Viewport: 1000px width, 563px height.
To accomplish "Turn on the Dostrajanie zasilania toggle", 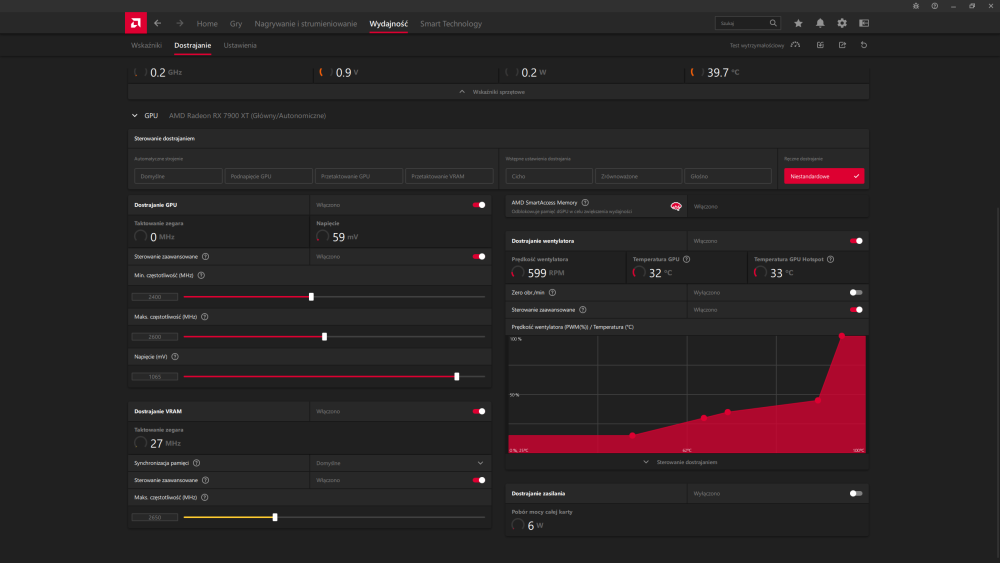I will coord(856,493).
